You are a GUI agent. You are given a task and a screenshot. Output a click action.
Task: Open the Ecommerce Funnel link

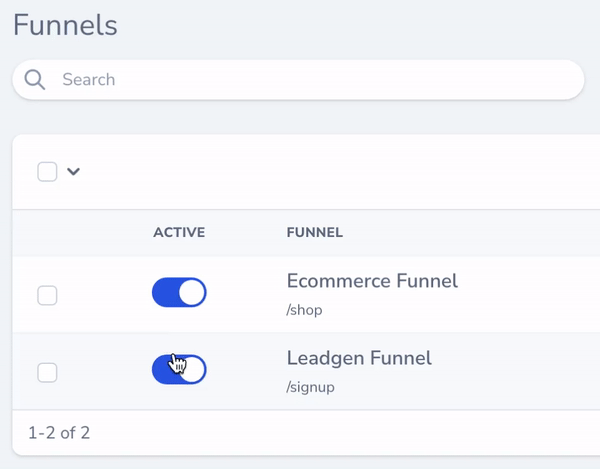coord(372,281)
